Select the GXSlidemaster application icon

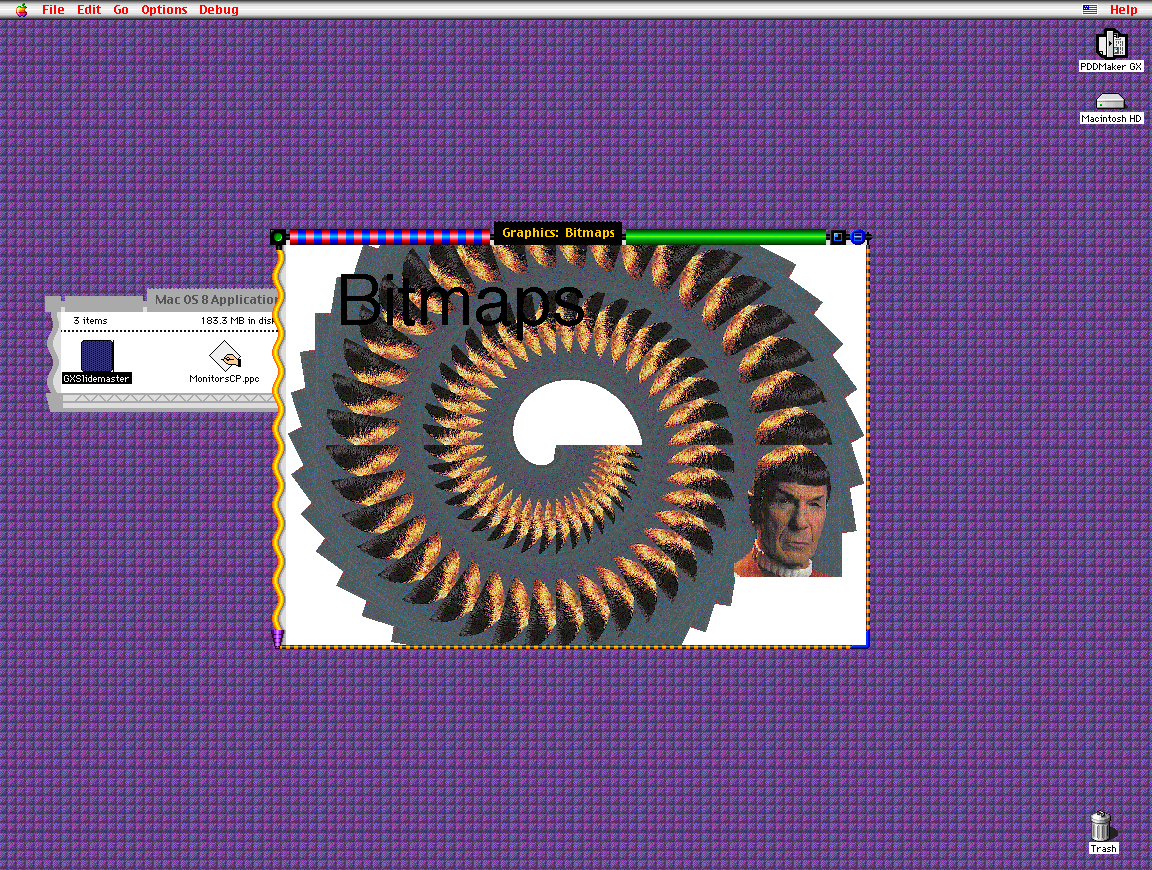point(97,356)
